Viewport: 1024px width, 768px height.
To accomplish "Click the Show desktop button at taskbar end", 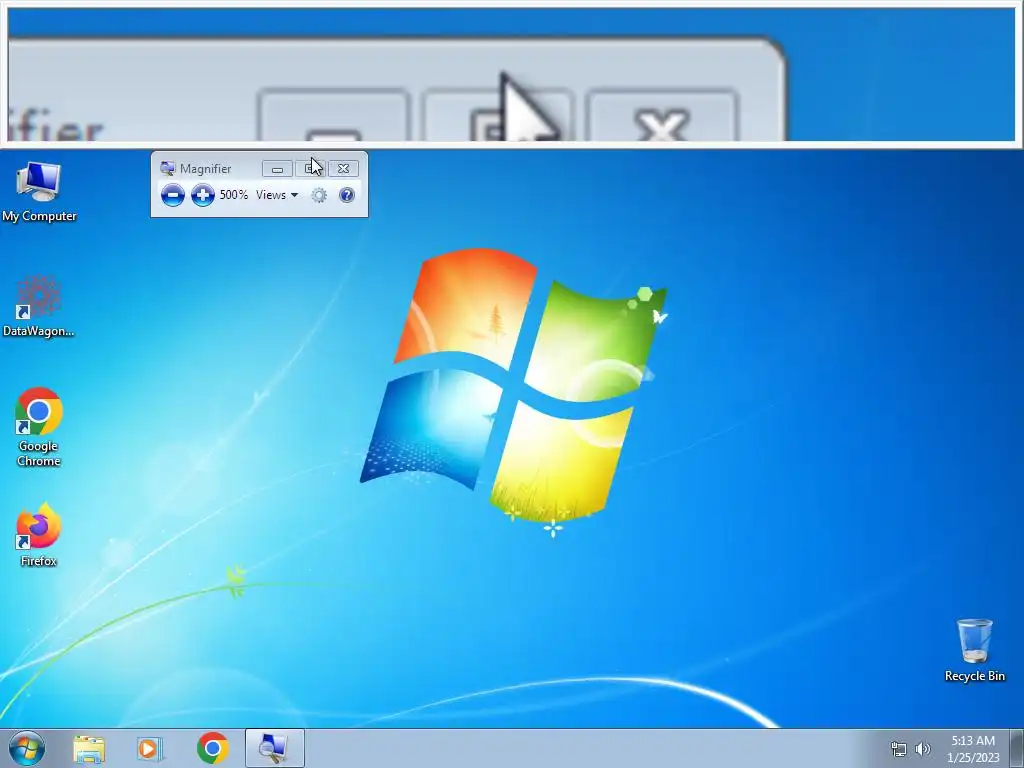I will [1017, 748].
